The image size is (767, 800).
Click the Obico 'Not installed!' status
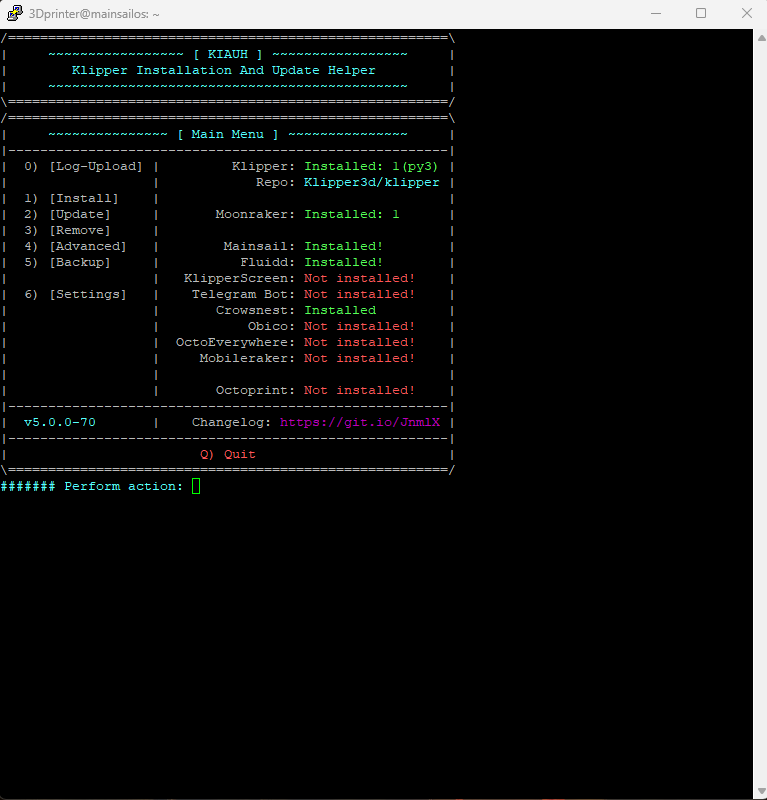click(x=360, y=327)
